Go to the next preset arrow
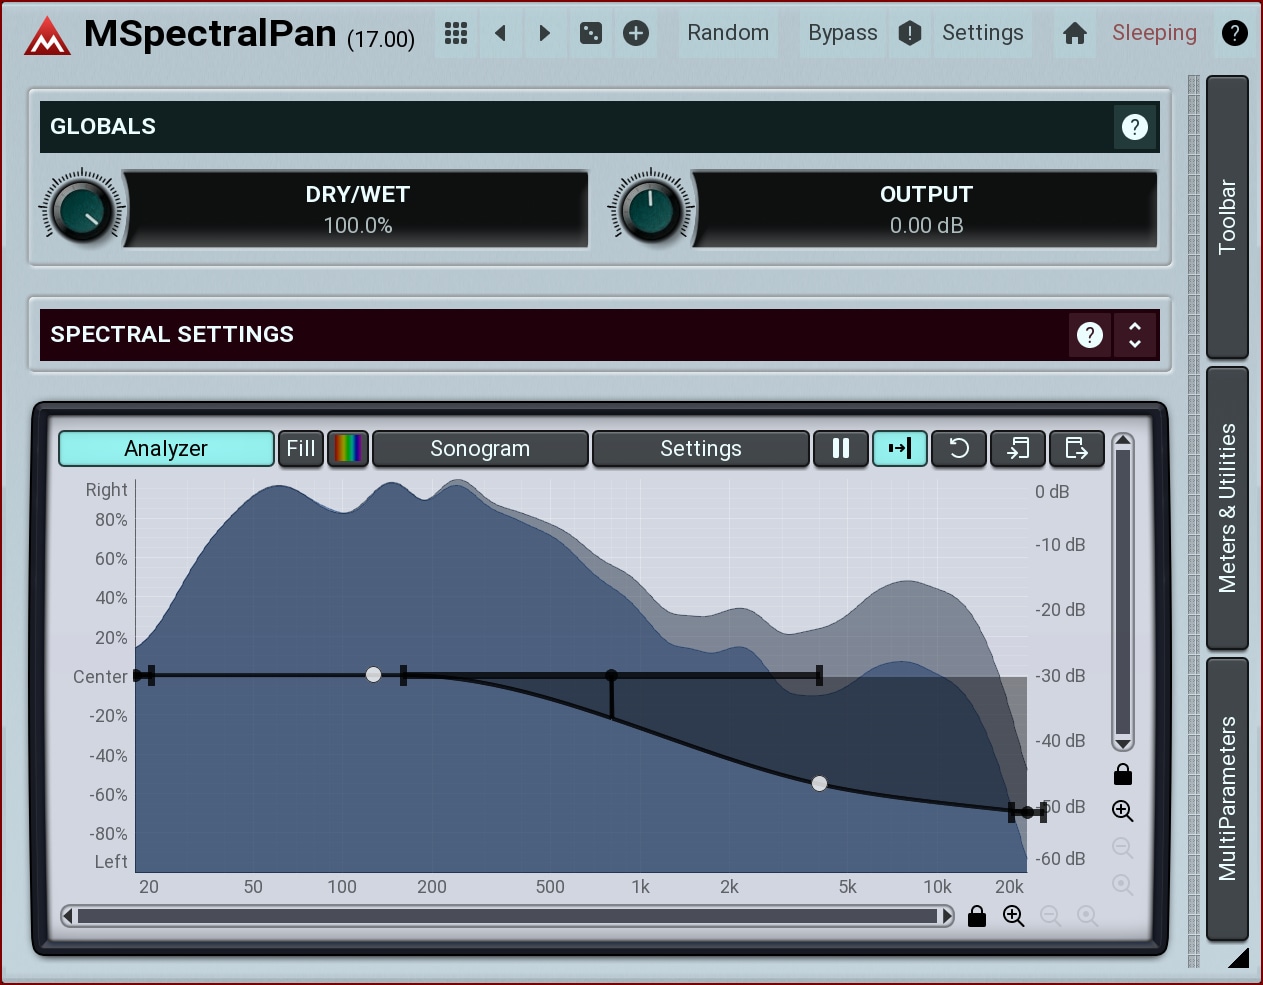 545,34
